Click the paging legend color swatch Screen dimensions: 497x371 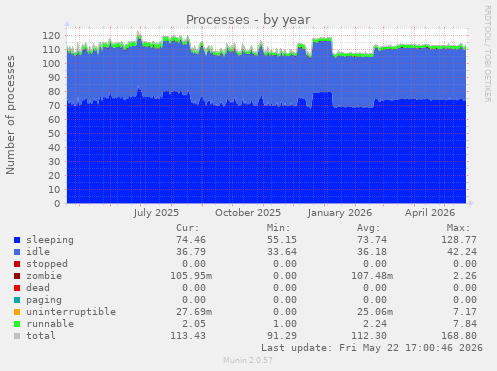[x=17, y=300]
